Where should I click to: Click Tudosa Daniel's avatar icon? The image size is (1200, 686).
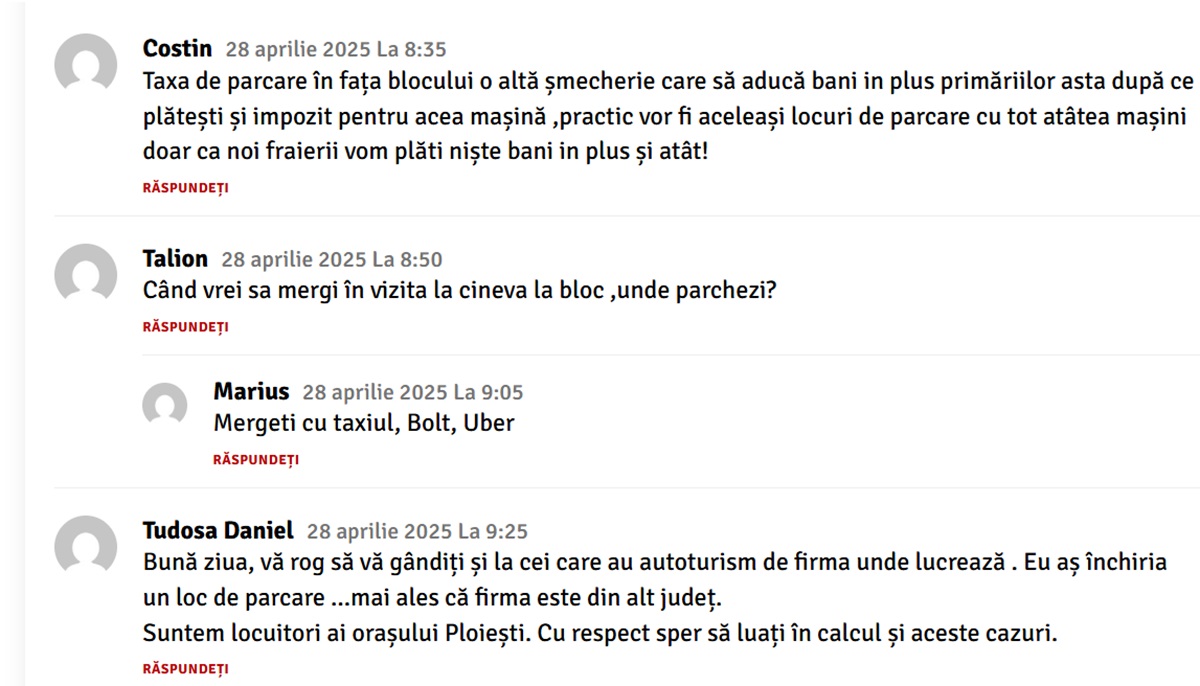85,546
